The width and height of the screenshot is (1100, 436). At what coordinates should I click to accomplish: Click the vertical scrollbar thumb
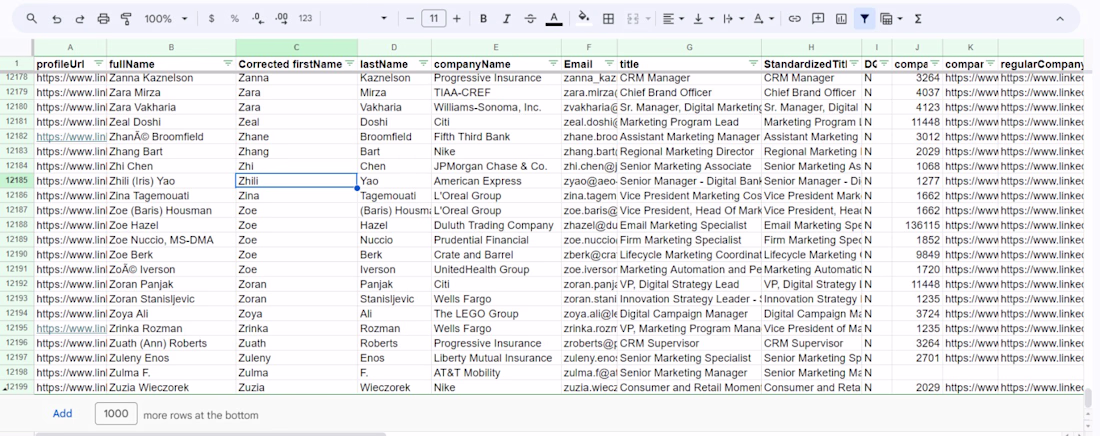point(1089,398)
